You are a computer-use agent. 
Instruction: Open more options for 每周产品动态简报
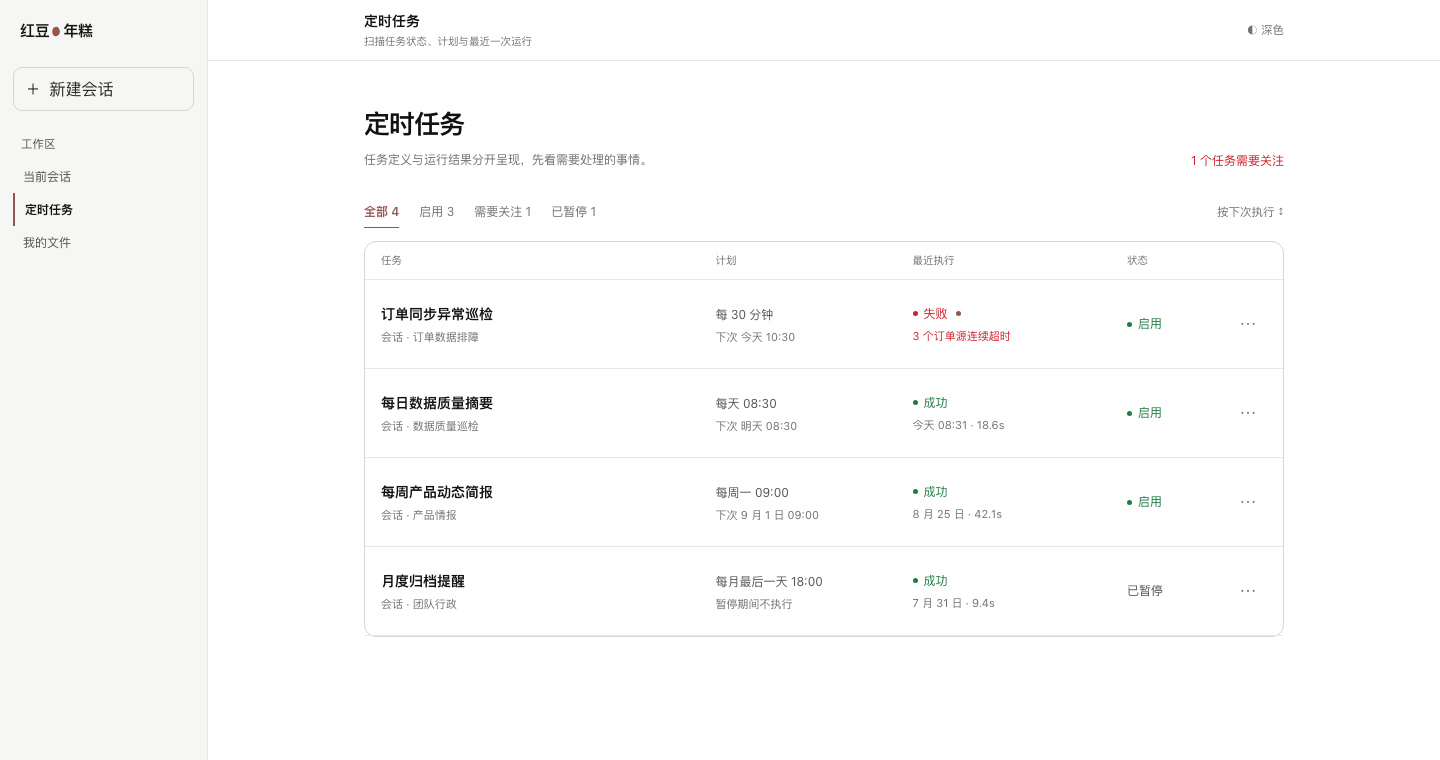[x=1248, y=502]
